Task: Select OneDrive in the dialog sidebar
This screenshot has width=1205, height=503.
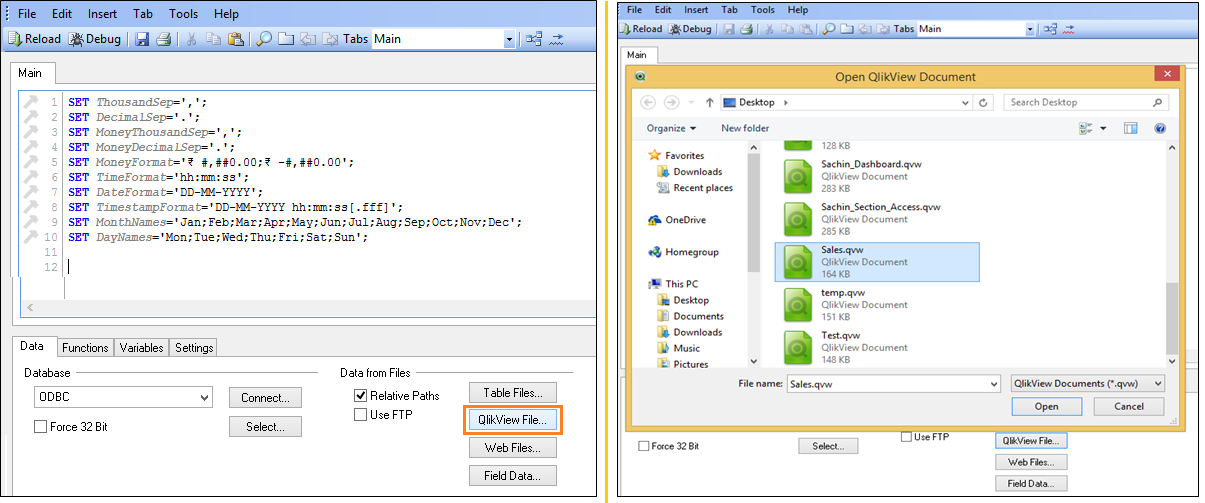Action: click(685, 220)
